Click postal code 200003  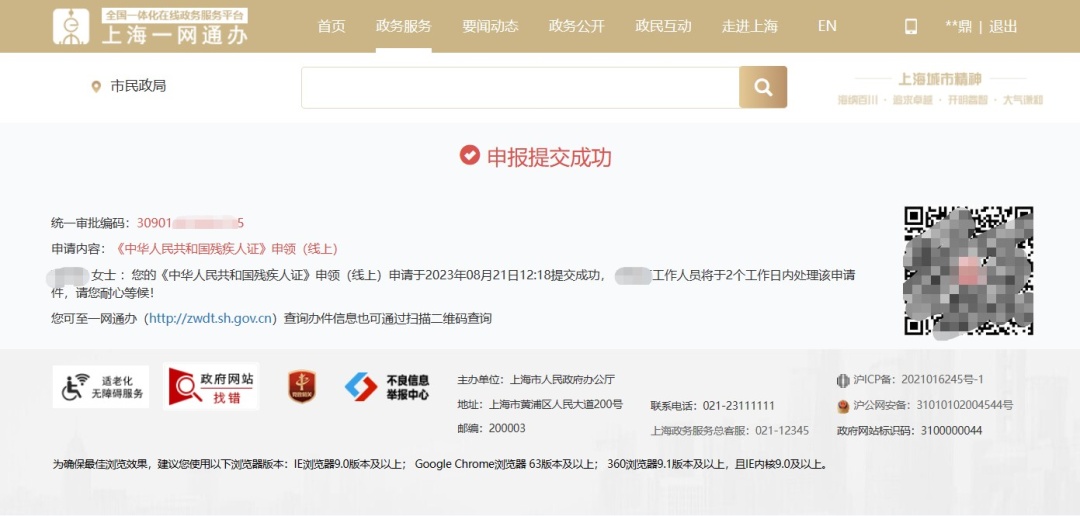tap(491, 429)
